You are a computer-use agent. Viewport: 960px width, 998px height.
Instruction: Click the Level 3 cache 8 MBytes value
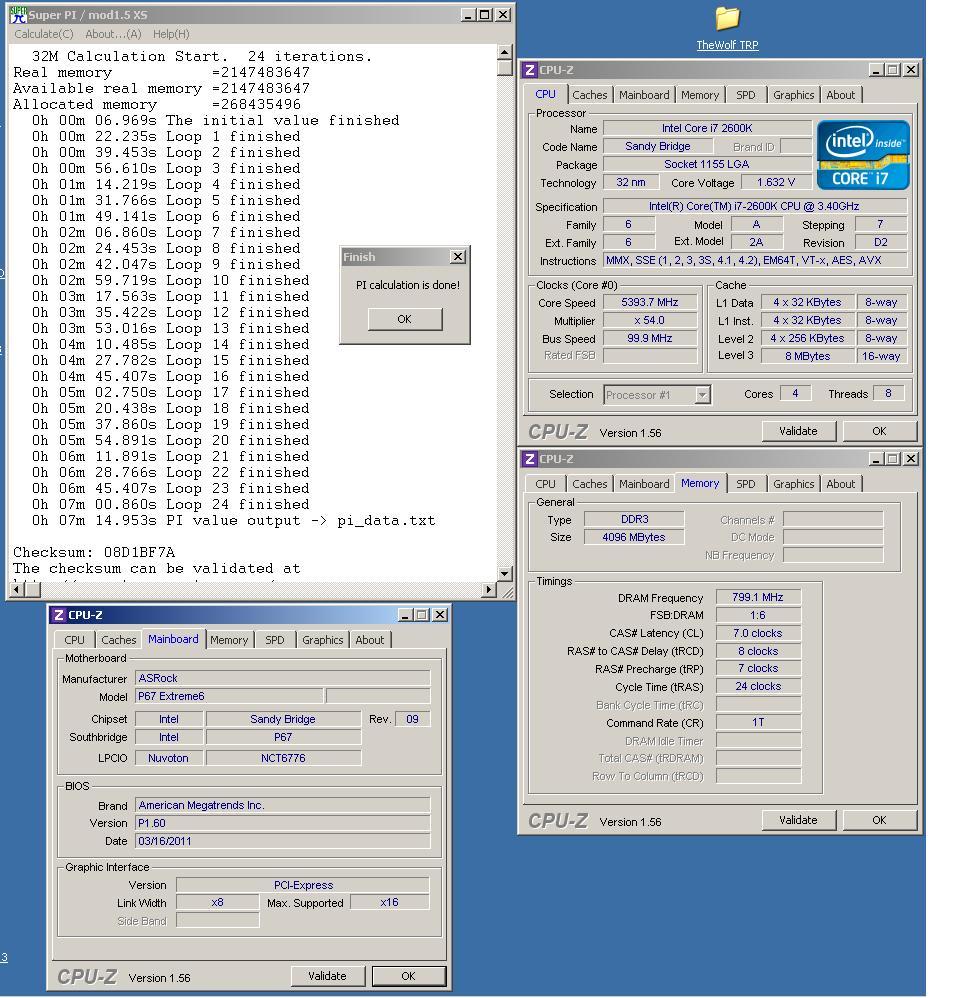coord(807,356)
